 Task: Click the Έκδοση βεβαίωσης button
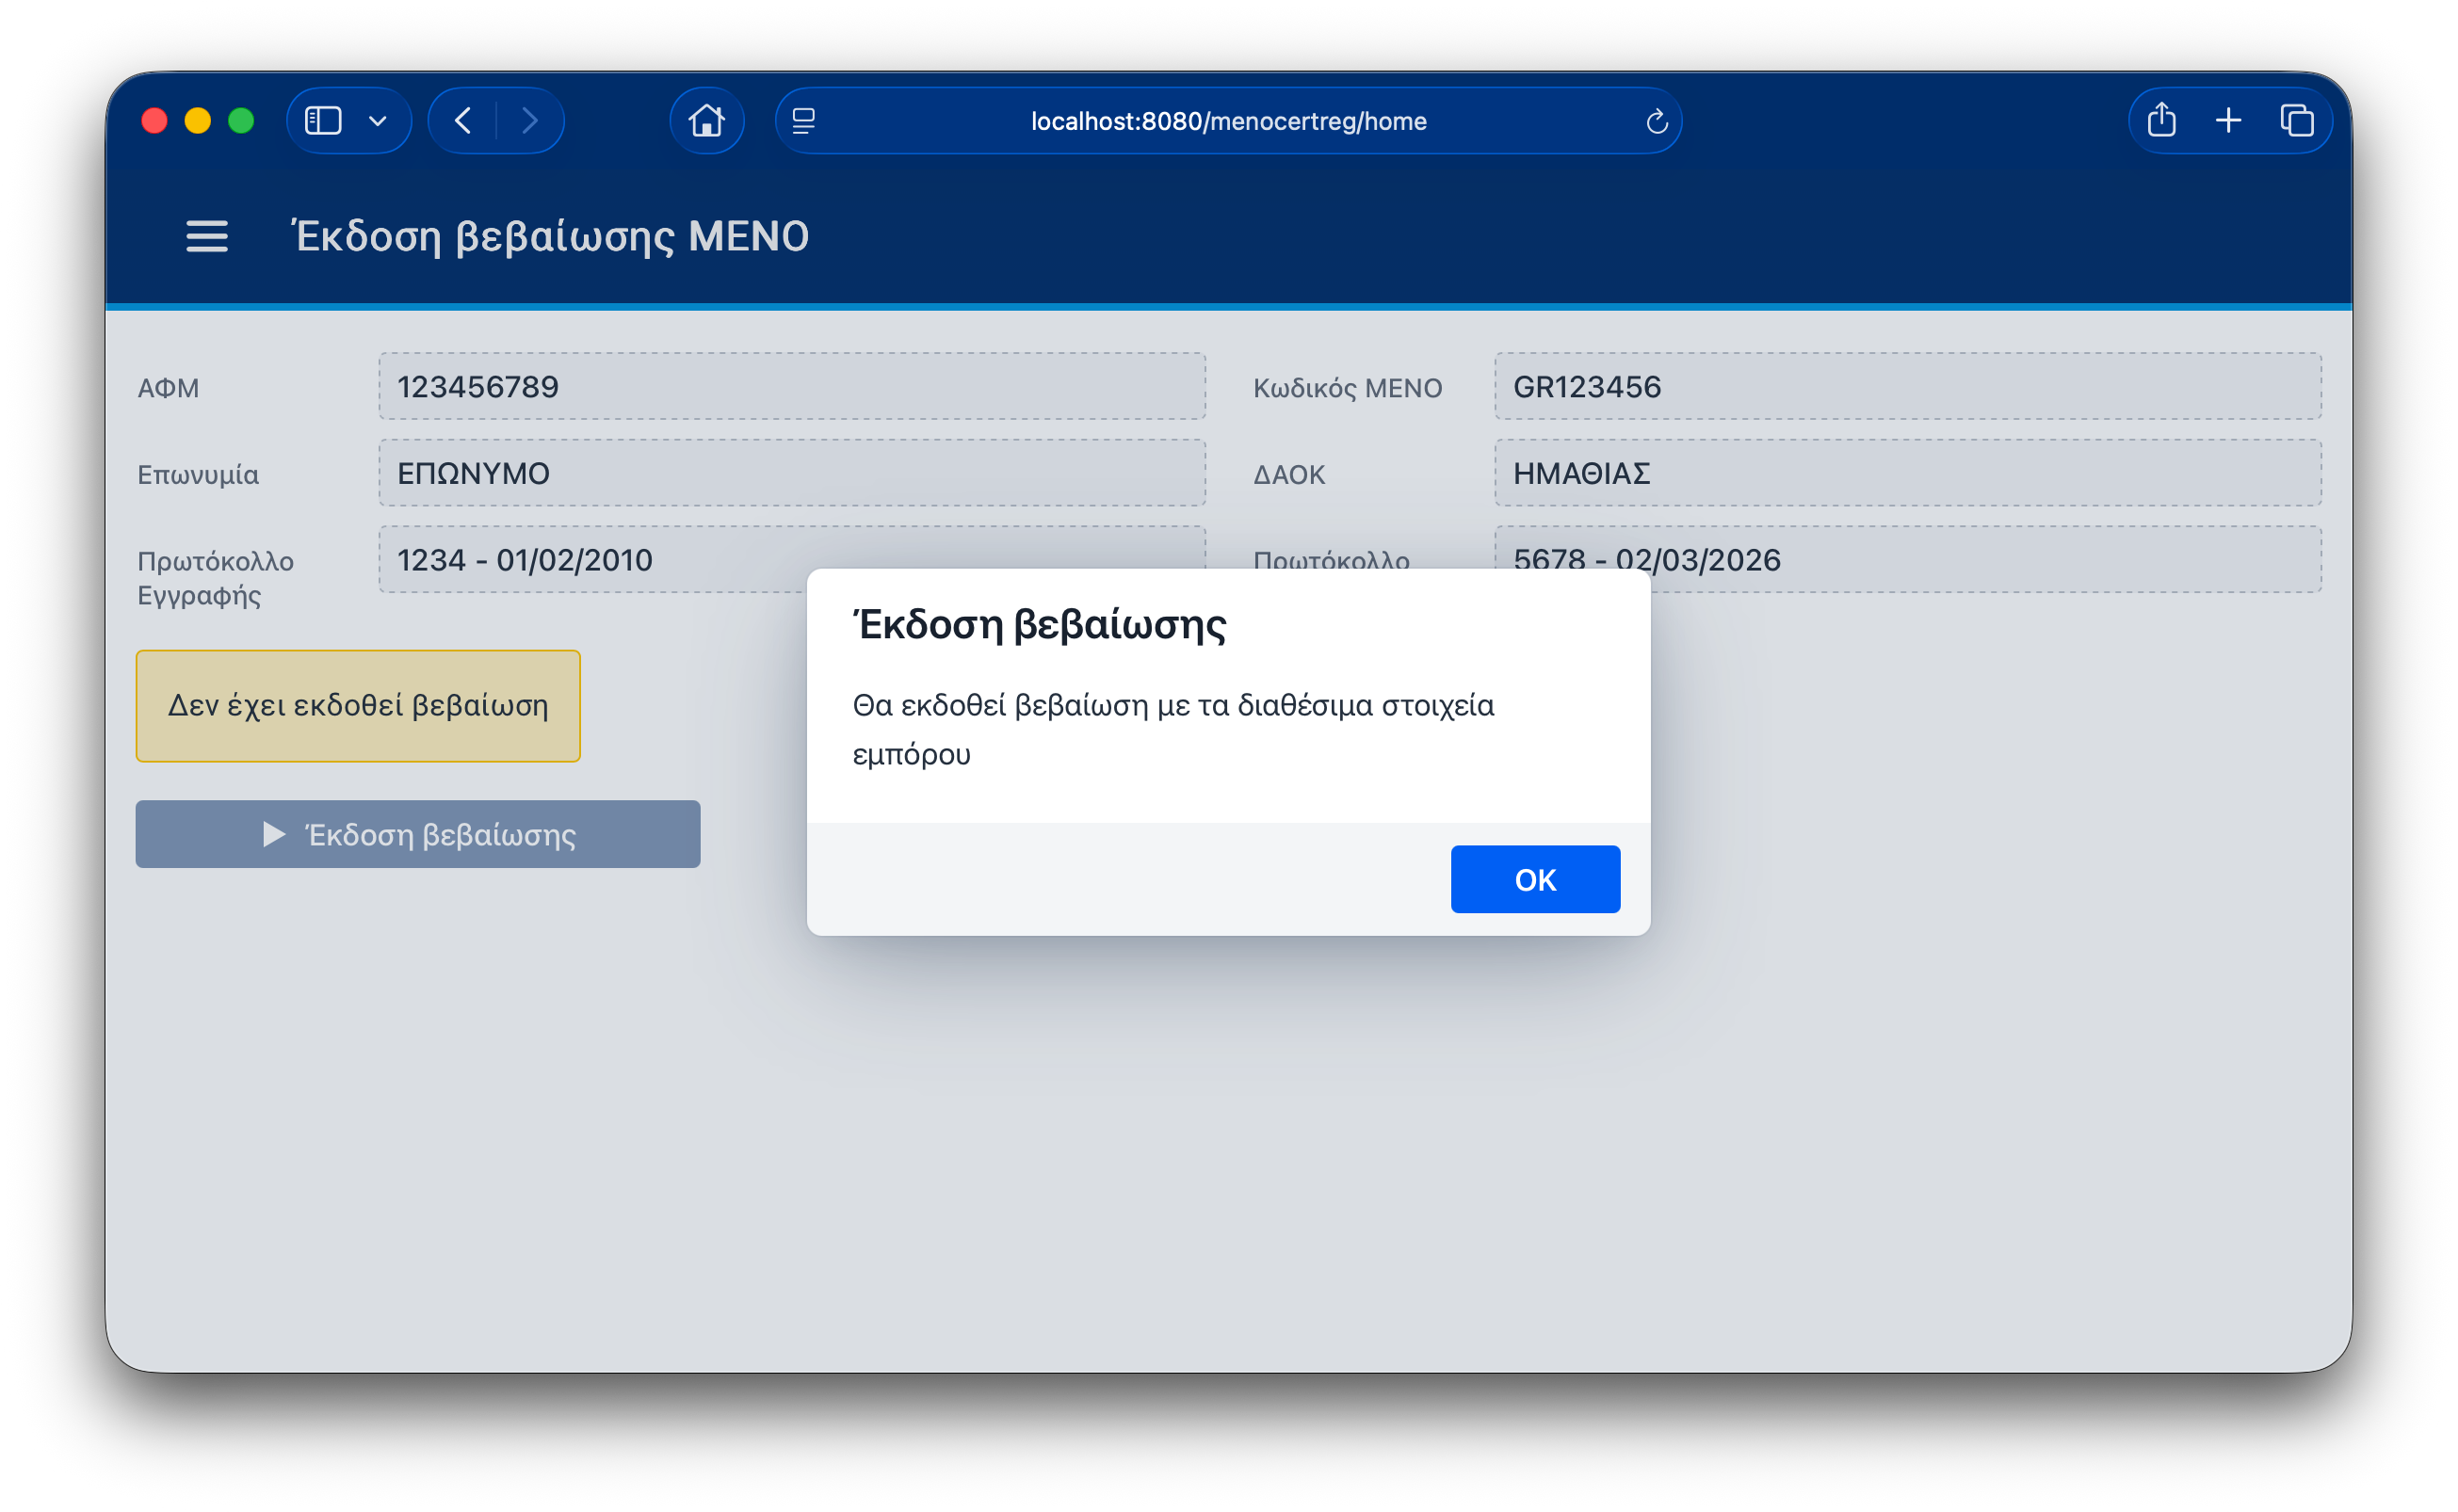(x=418, y=834)
